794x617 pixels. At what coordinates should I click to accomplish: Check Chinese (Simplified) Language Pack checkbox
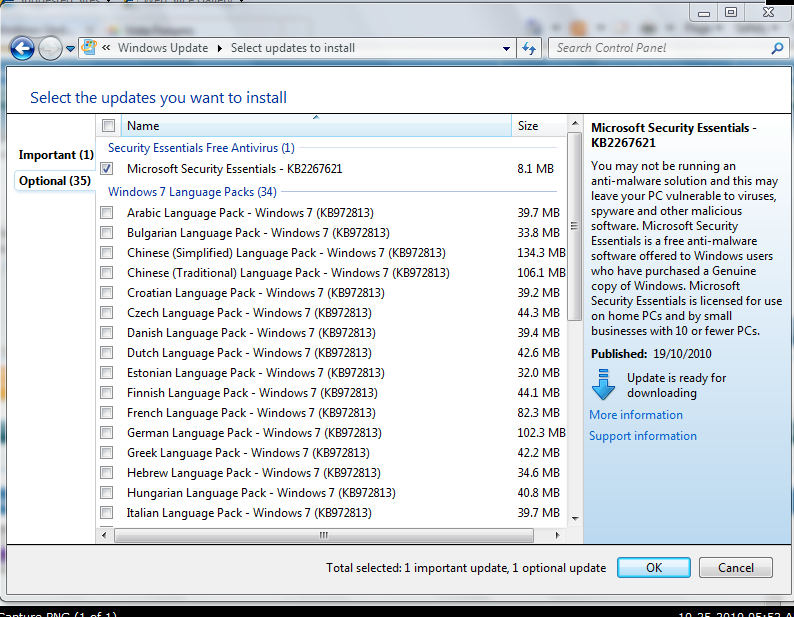tap(107, 252)
